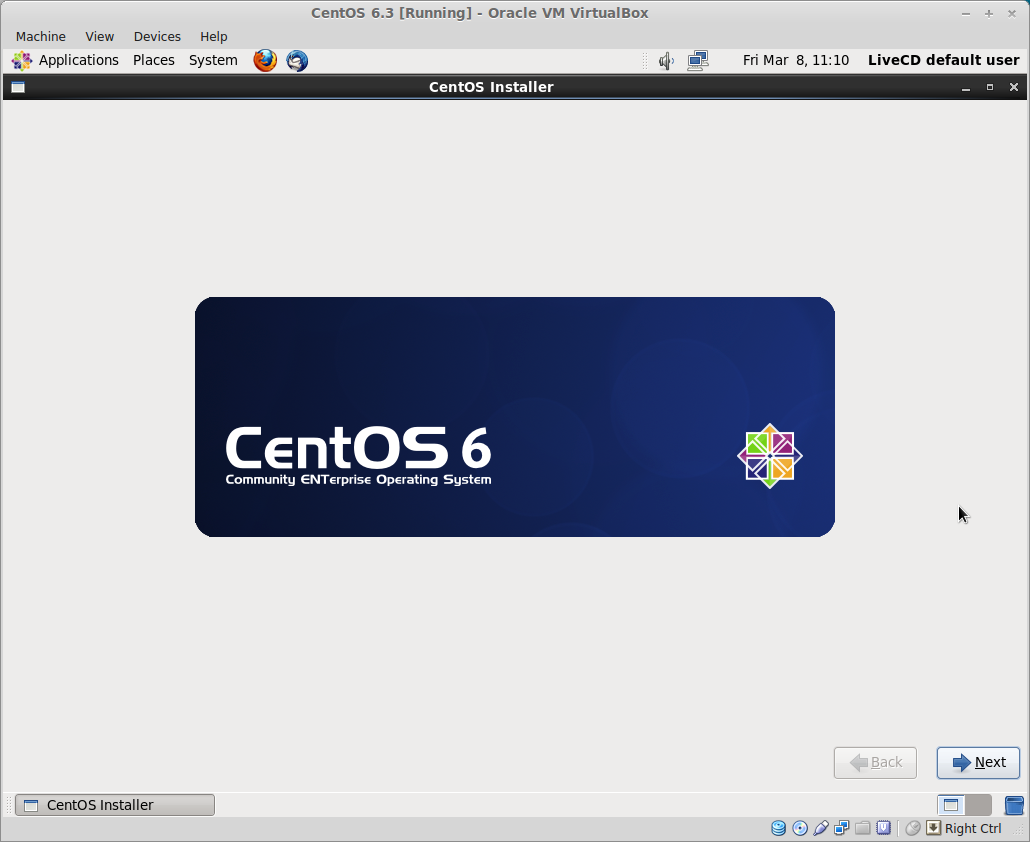This screenshot has height=842, width=1030.
Task: Click LiveCD default user on the panel
Action: tap(943, 60)
